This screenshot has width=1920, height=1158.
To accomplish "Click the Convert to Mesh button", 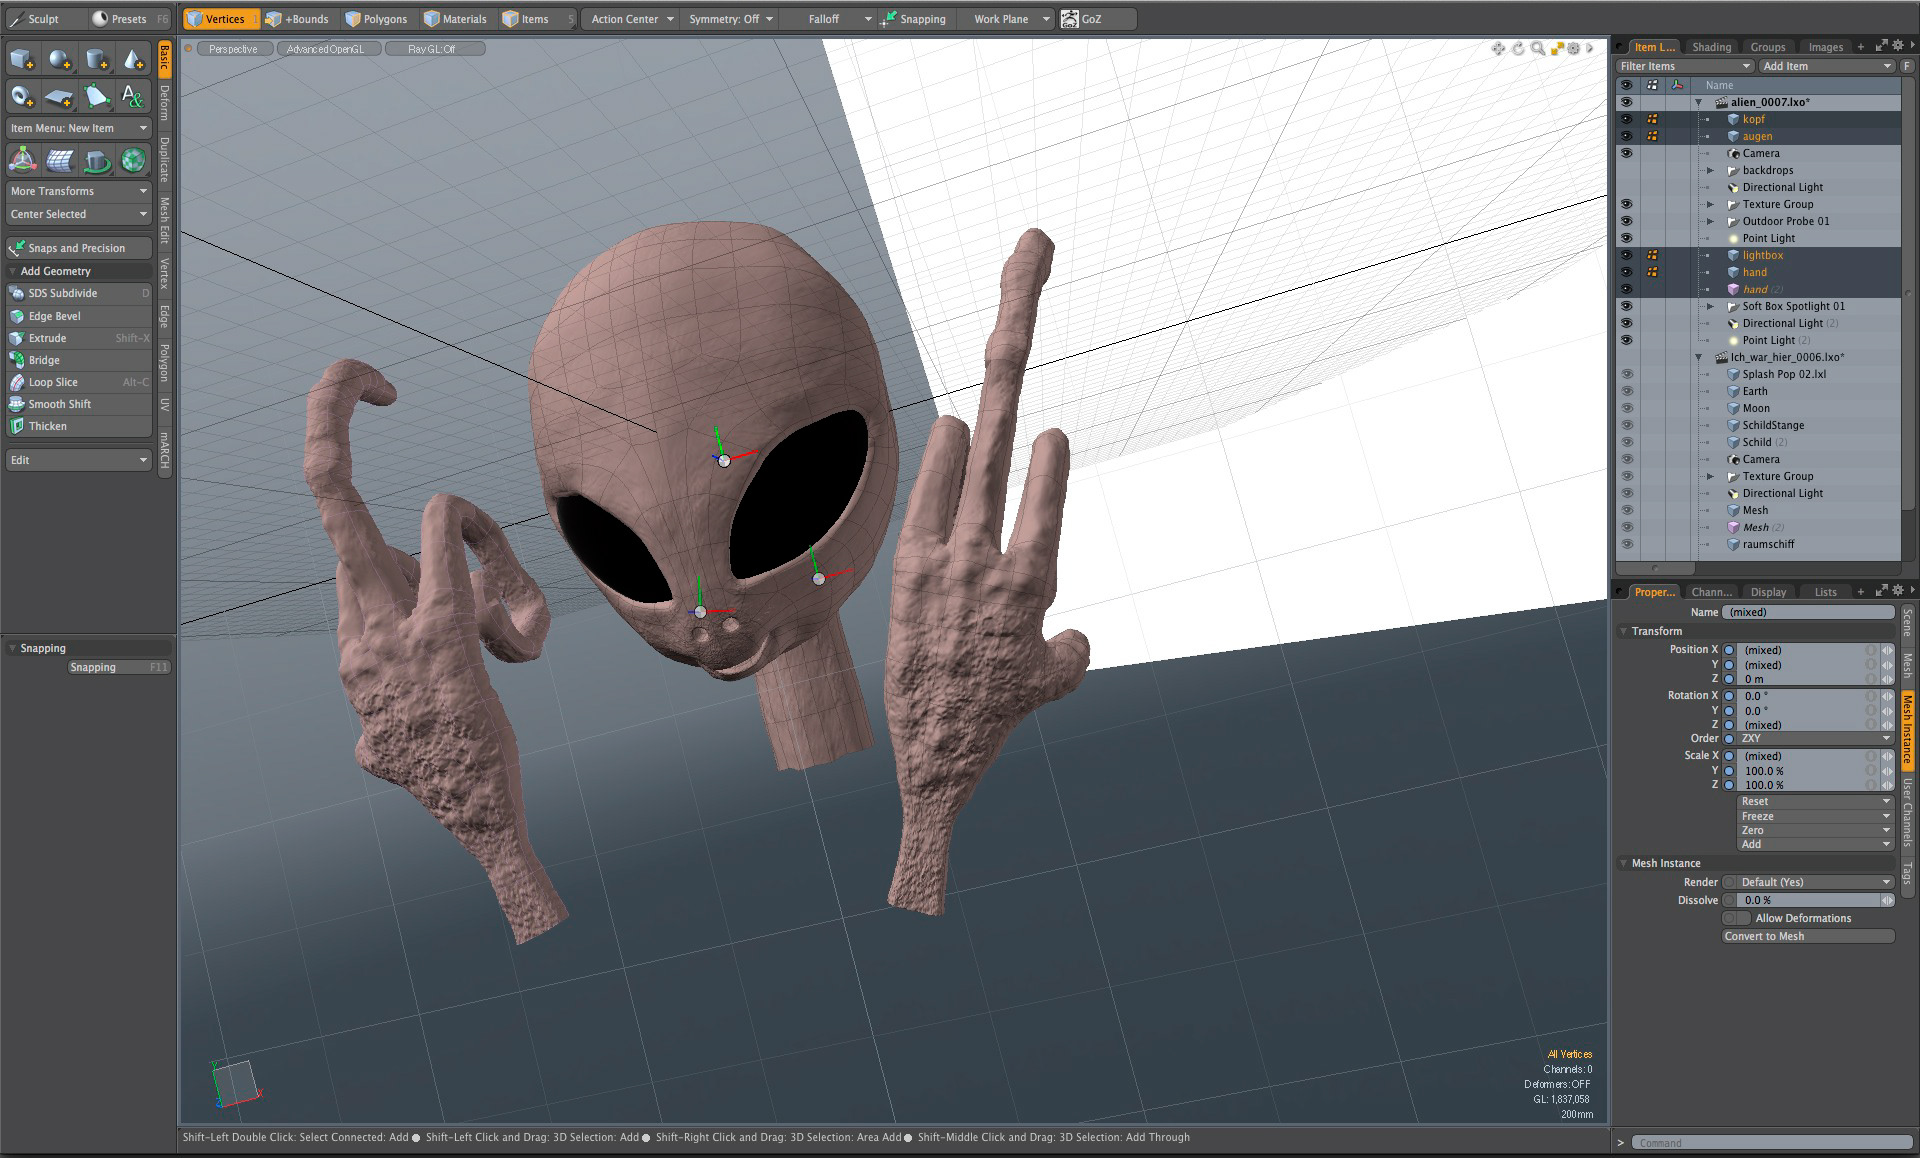I will (x=1808, y=936).
